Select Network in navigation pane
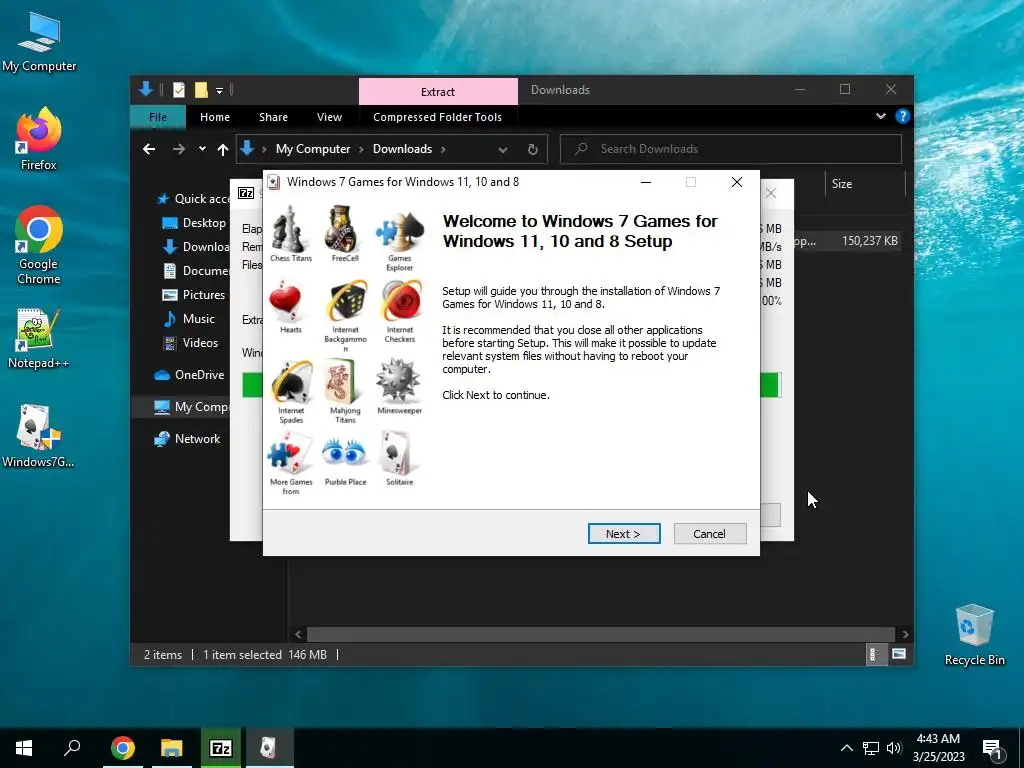1024x768 pixels. tap(187, 439)
